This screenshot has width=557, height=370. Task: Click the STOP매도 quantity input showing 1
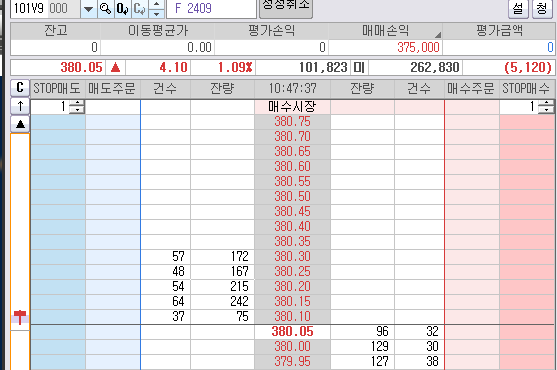(x=50, y=107)
